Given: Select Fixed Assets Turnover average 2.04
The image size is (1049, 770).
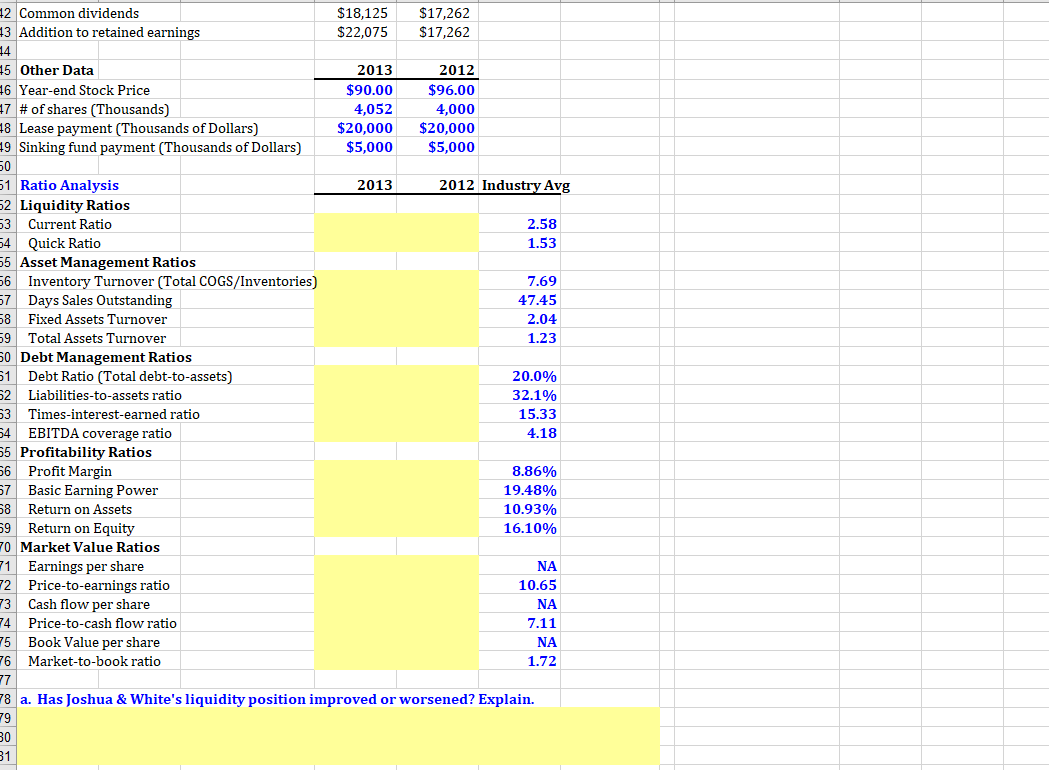Looking at the screenshot, I should click(x=542, y=319).
